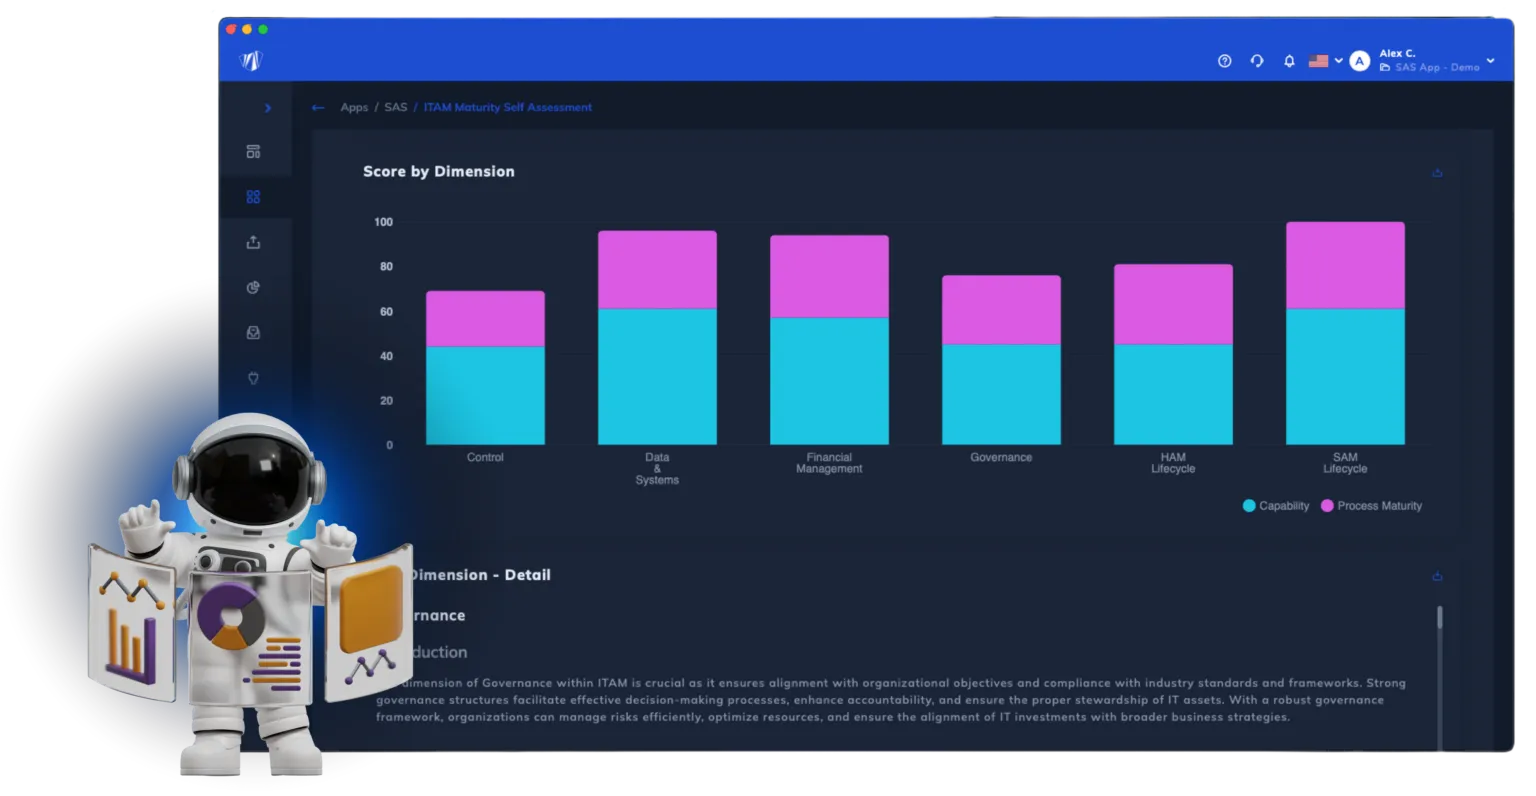Click the ITAM Maturity Self Assessment breadcrumb
The height and width of the screenshot is (796, 1536).
coord(508,107)
